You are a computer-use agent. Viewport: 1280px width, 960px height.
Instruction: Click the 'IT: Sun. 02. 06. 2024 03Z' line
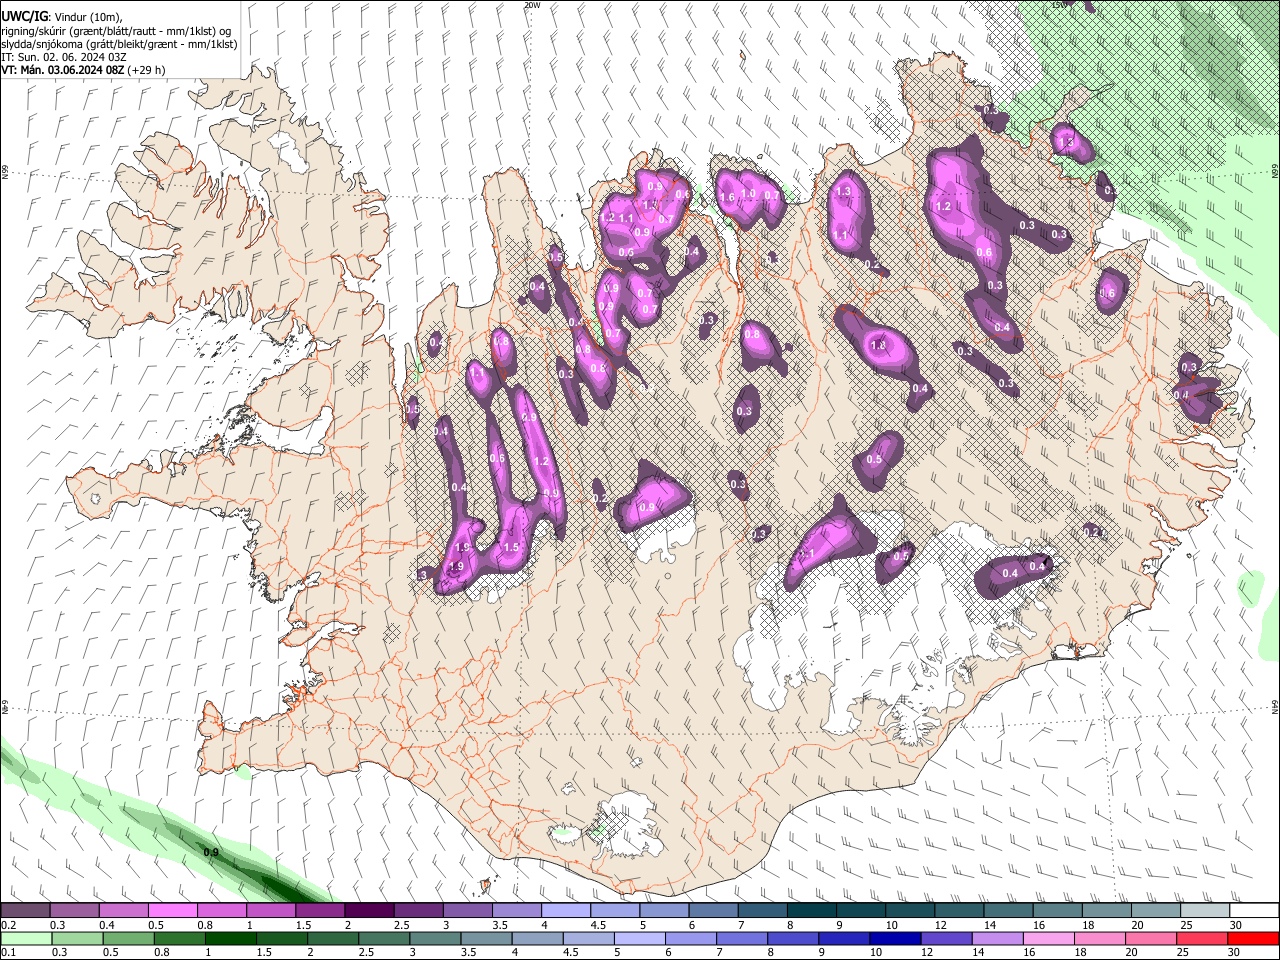[64, 57]
